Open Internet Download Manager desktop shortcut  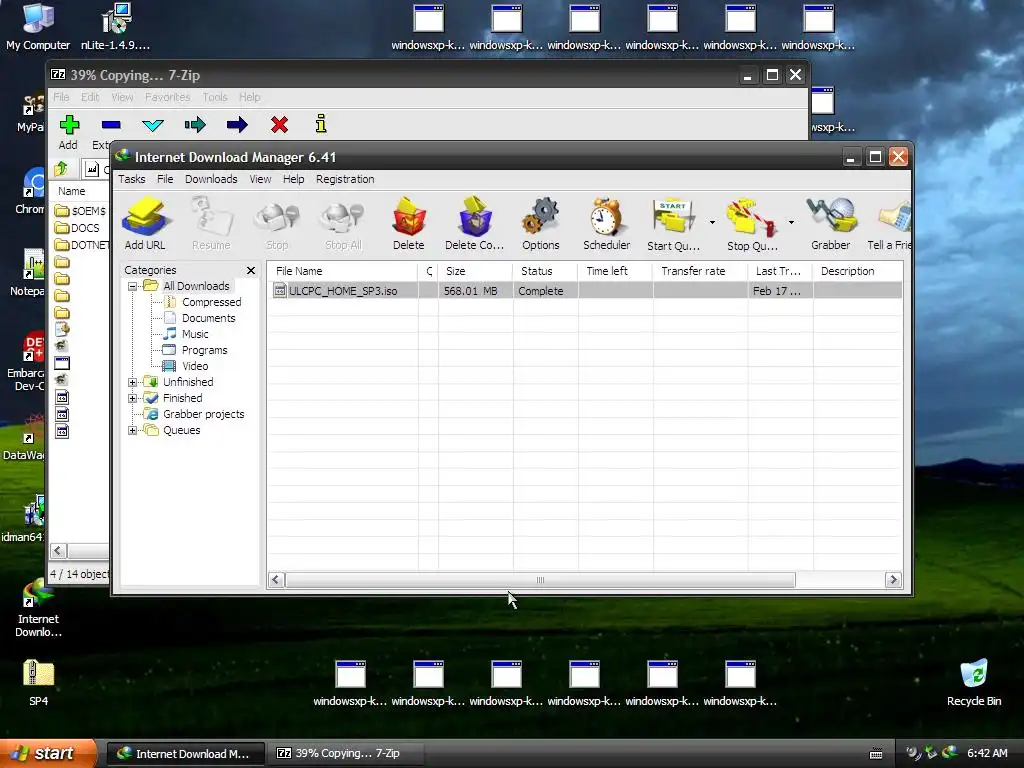[39, 608]
